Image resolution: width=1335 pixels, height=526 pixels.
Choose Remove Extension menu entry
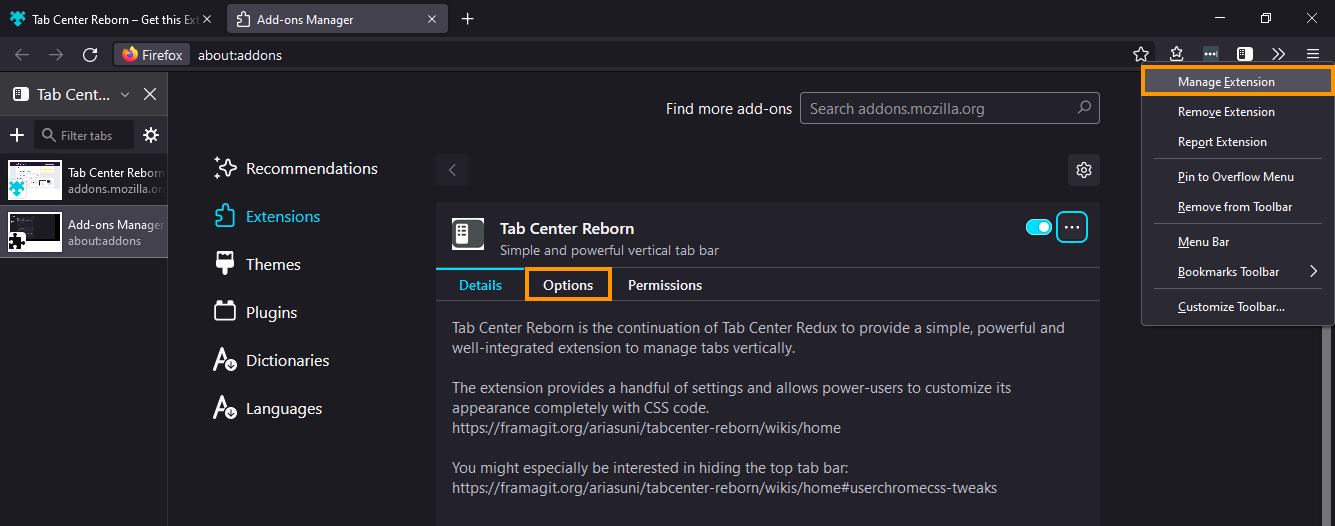pyautogui.click(x=1238, y=112)
